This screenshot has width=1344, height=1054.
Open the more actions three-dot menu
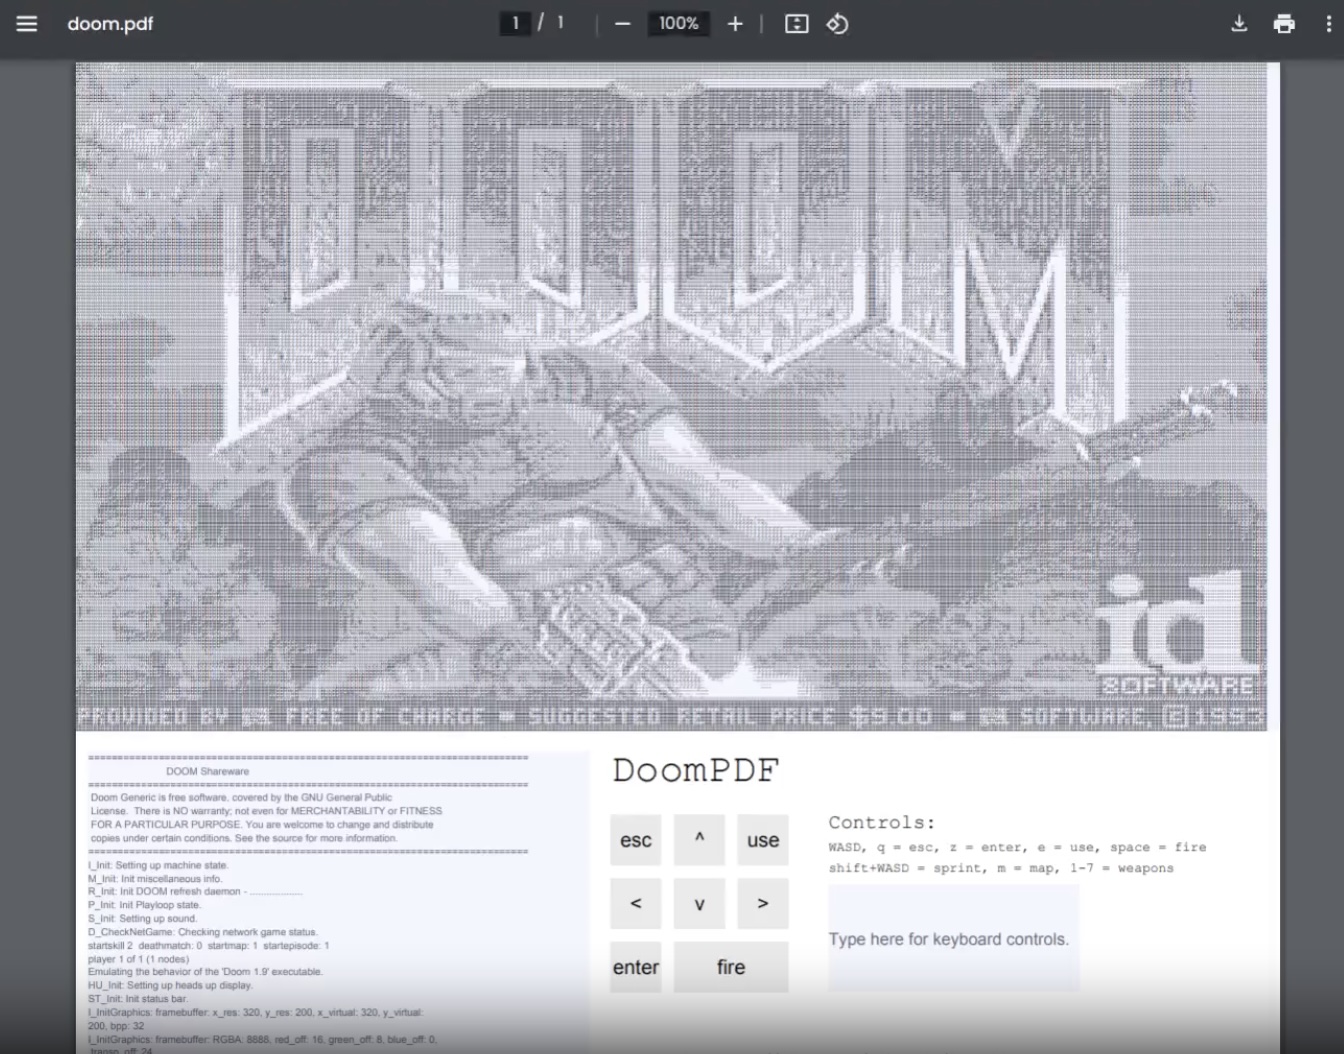coord(1328,23)
